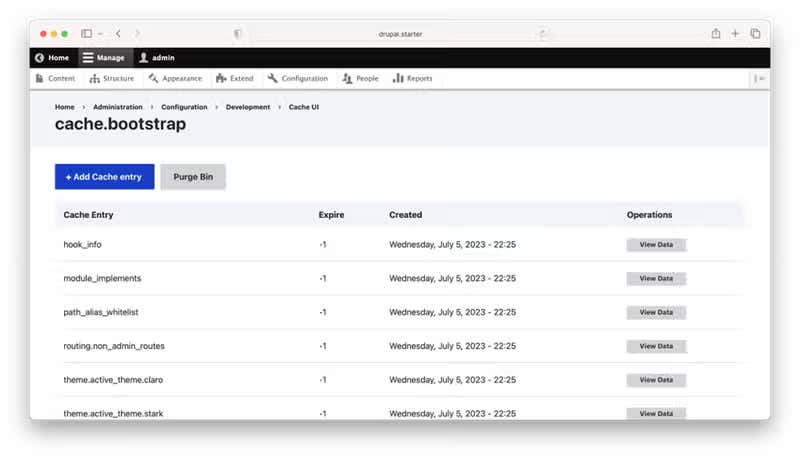The width and height of the screenshot is (800, 459).
Task: Click the Add Cache entry button
Action: [104, 177]
